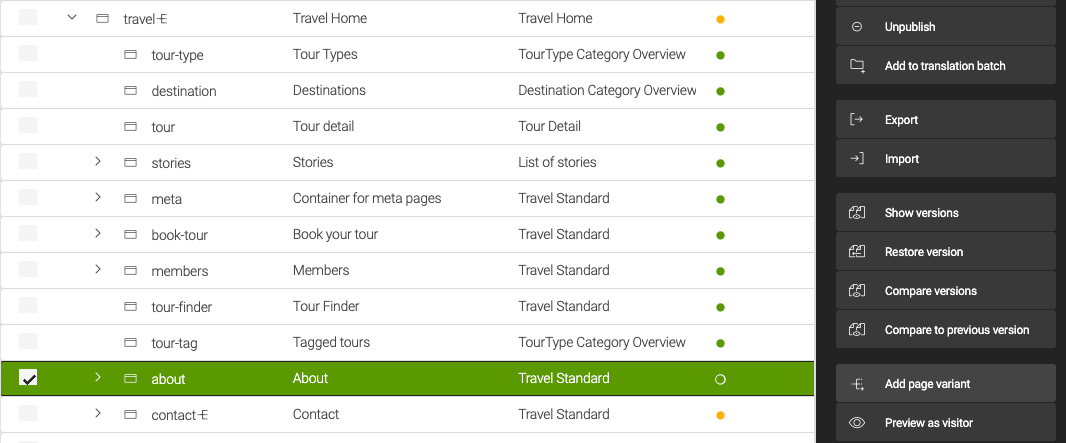The width and height of the screenshot is (1066, 443).
Task: Expand the meta page node
Action: [98, 198]
